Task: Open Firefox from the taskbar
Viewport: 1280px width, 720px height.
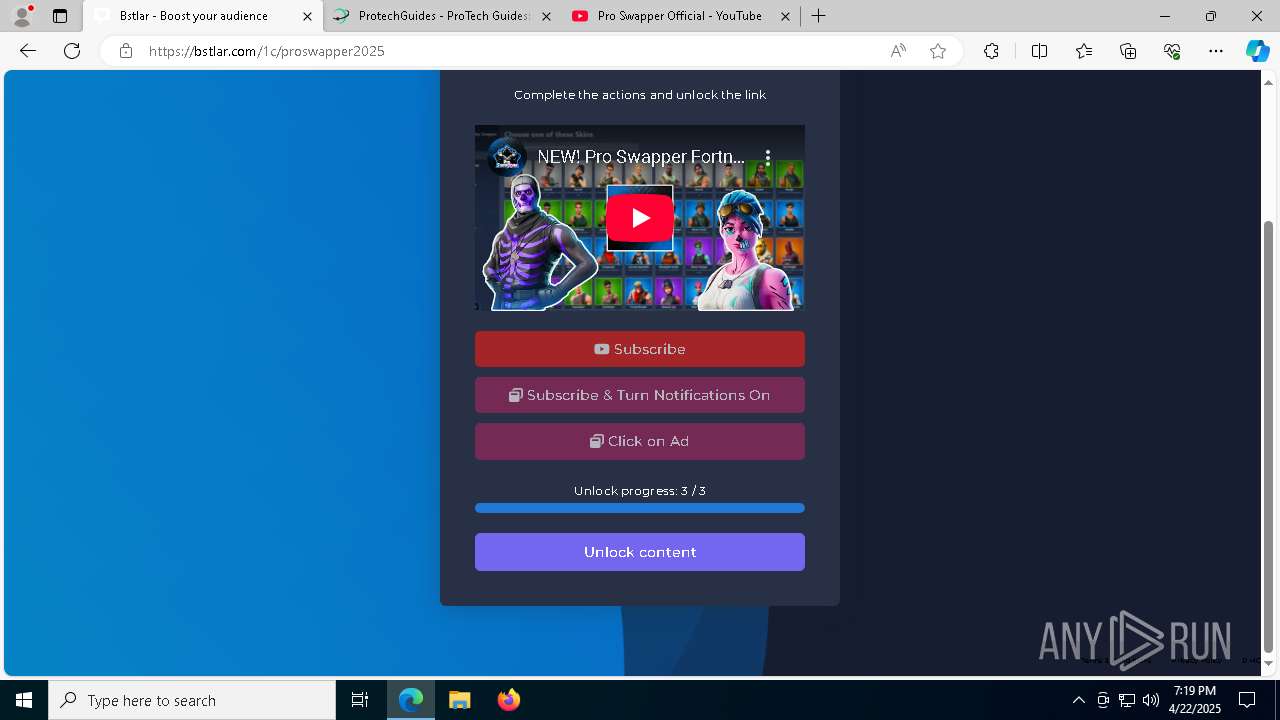Action: [508, 700]
